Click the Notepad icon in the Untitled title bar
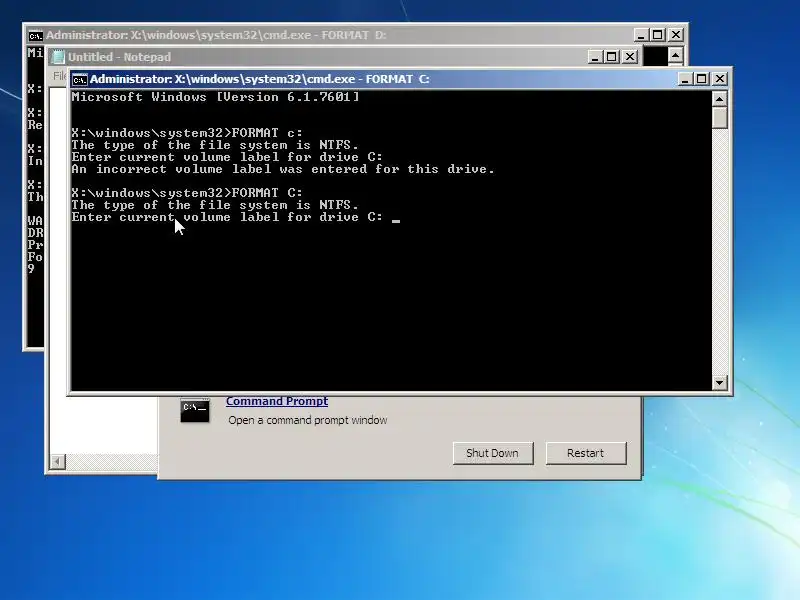Image resolution: width=800 pixels, height=600 pixels. point(58,57)
